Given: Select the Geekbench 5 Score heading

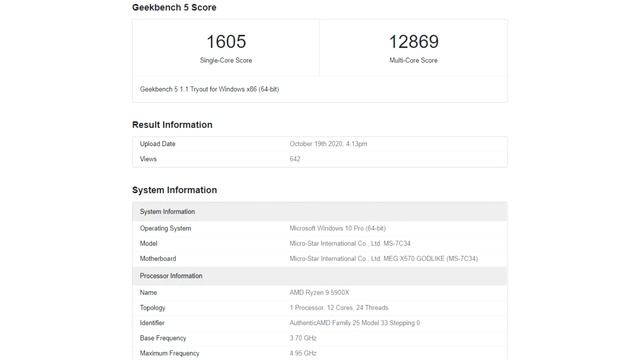Looking at the screenshot, I should pos(174,7).
